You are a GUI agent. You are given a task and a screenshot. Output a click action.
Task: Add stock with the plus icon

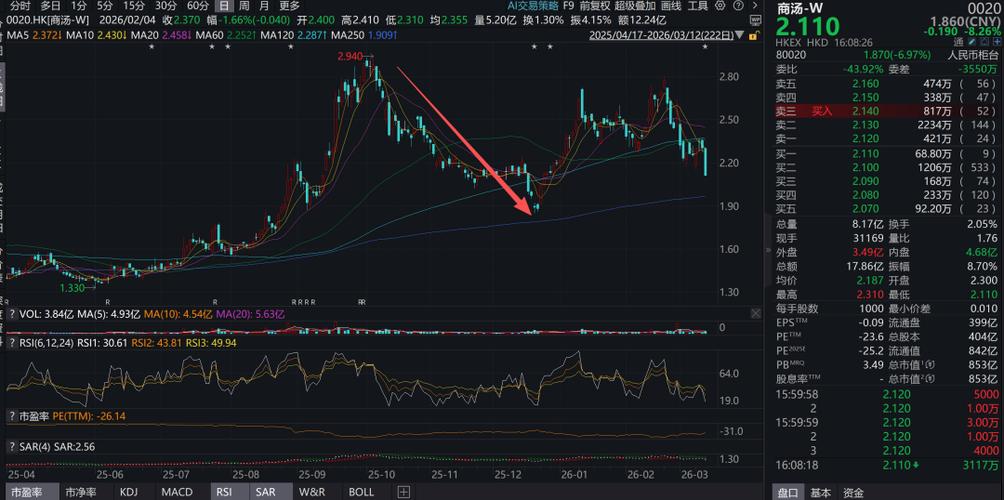[x=997, y=42]
